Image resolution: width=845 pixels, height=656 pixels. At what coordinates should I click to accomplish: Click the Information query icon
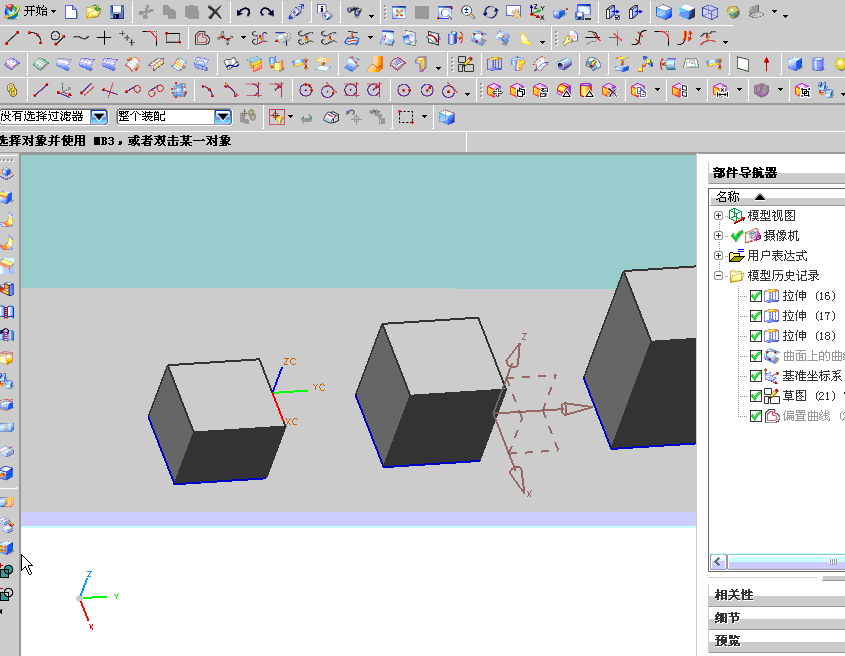(324, 11)
